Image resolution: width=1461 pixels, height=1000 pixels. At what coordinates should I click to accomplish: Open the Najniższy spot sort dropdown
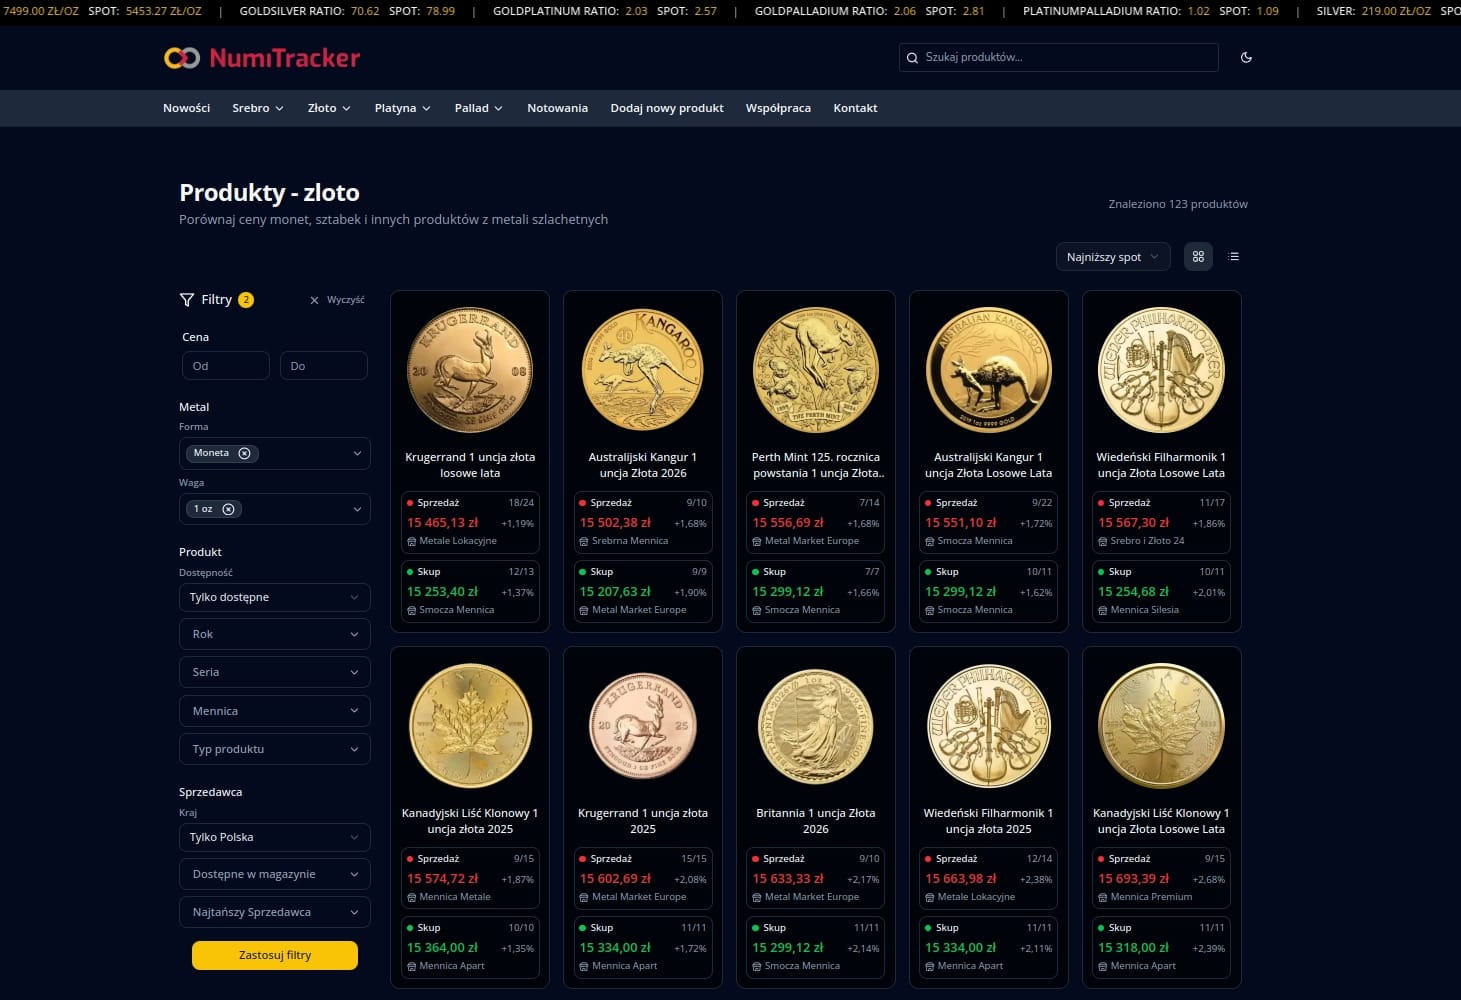point(1112,257)
